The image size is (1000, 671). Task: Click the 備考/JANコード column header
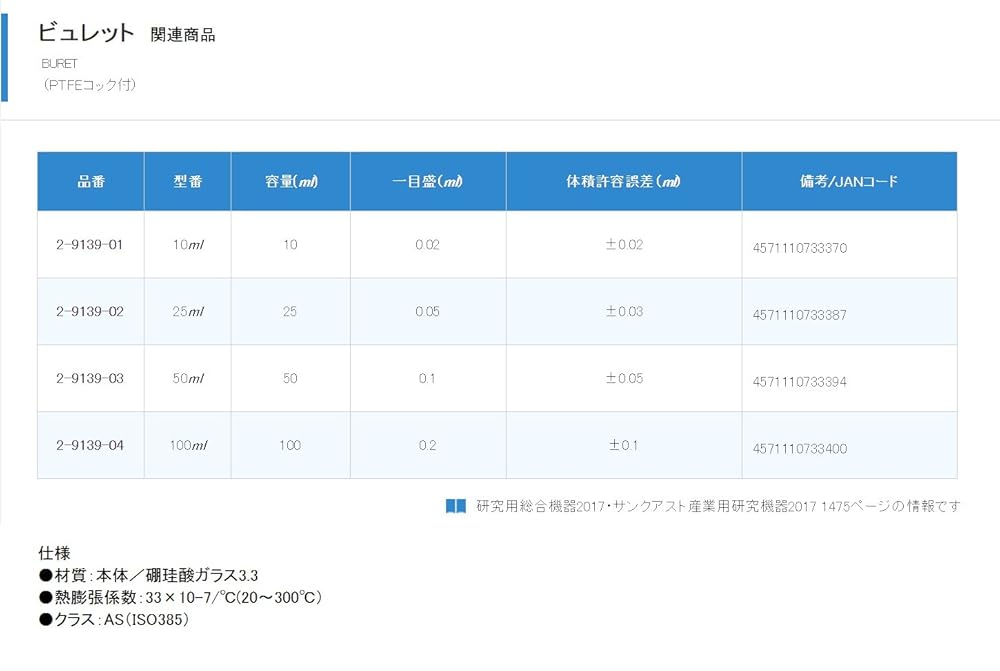(849, 182)
